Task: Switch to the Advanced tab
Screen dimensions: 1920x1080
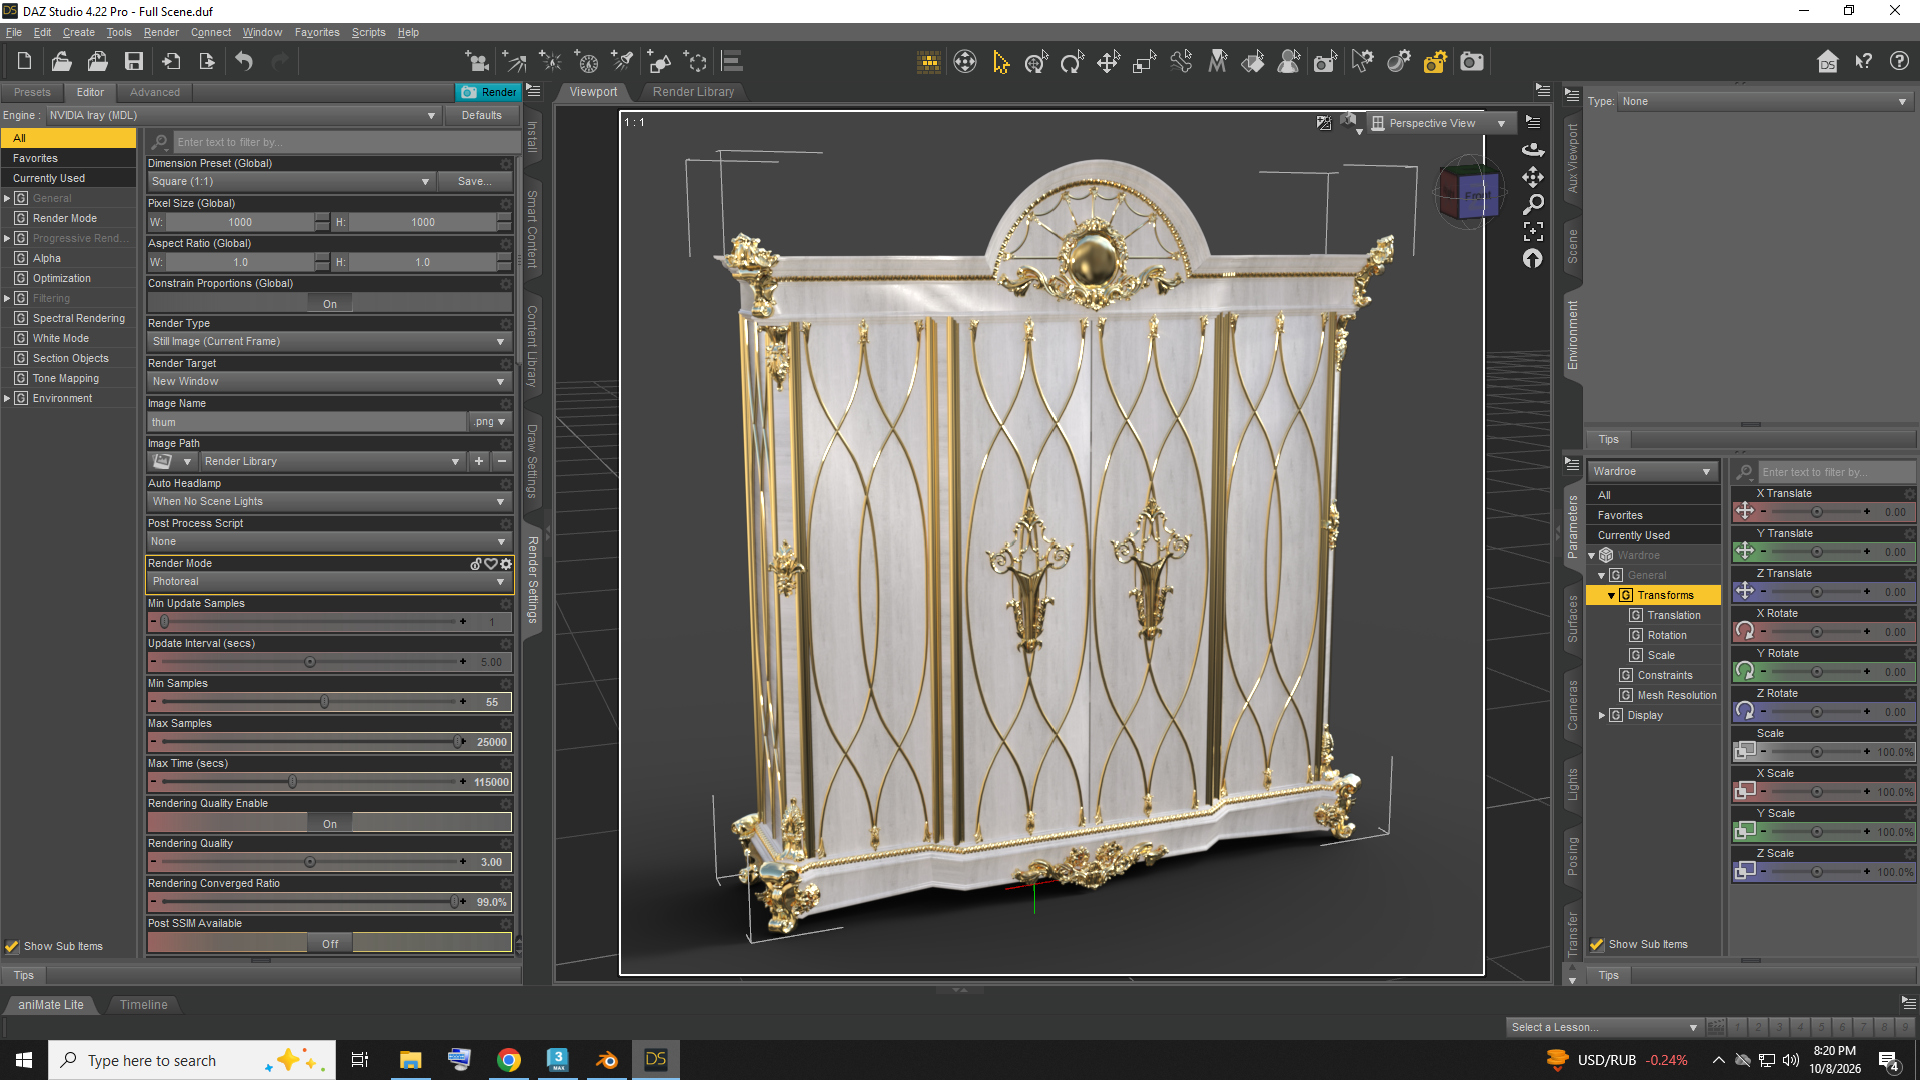Action: click(x=155, y=92)
